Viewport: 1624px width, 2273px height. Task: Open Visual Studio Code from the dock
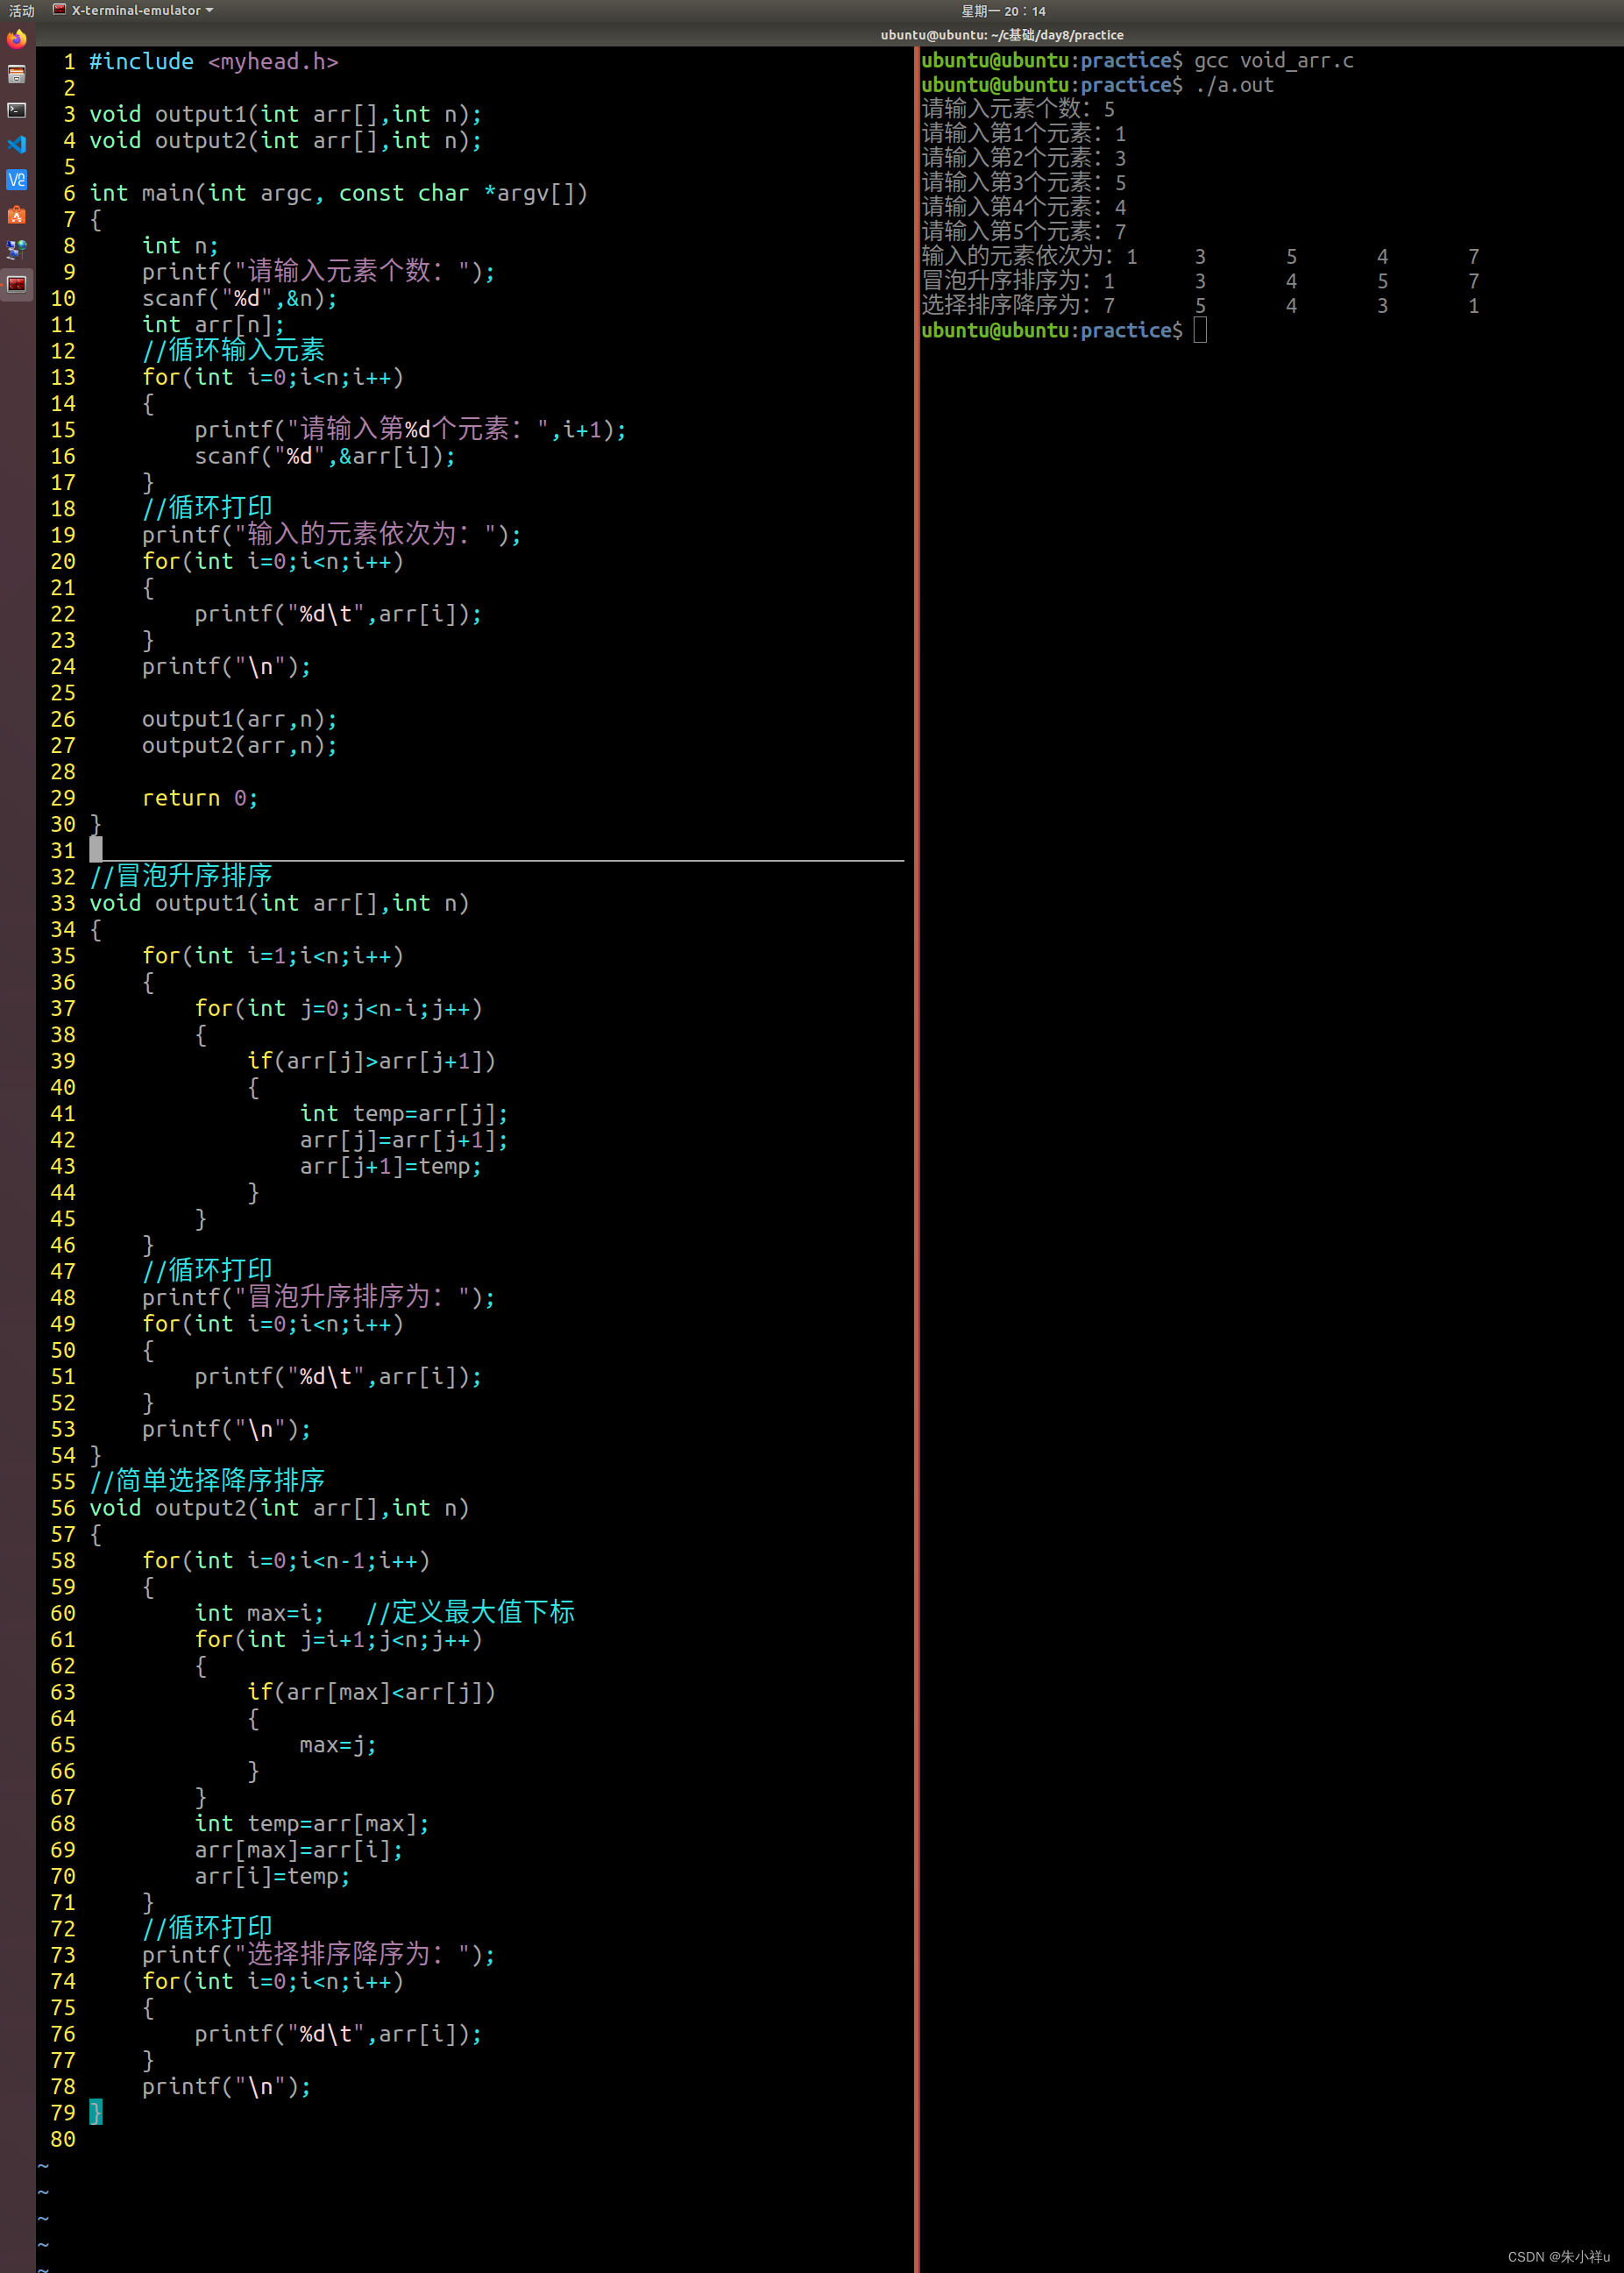[x=16, y=145]
